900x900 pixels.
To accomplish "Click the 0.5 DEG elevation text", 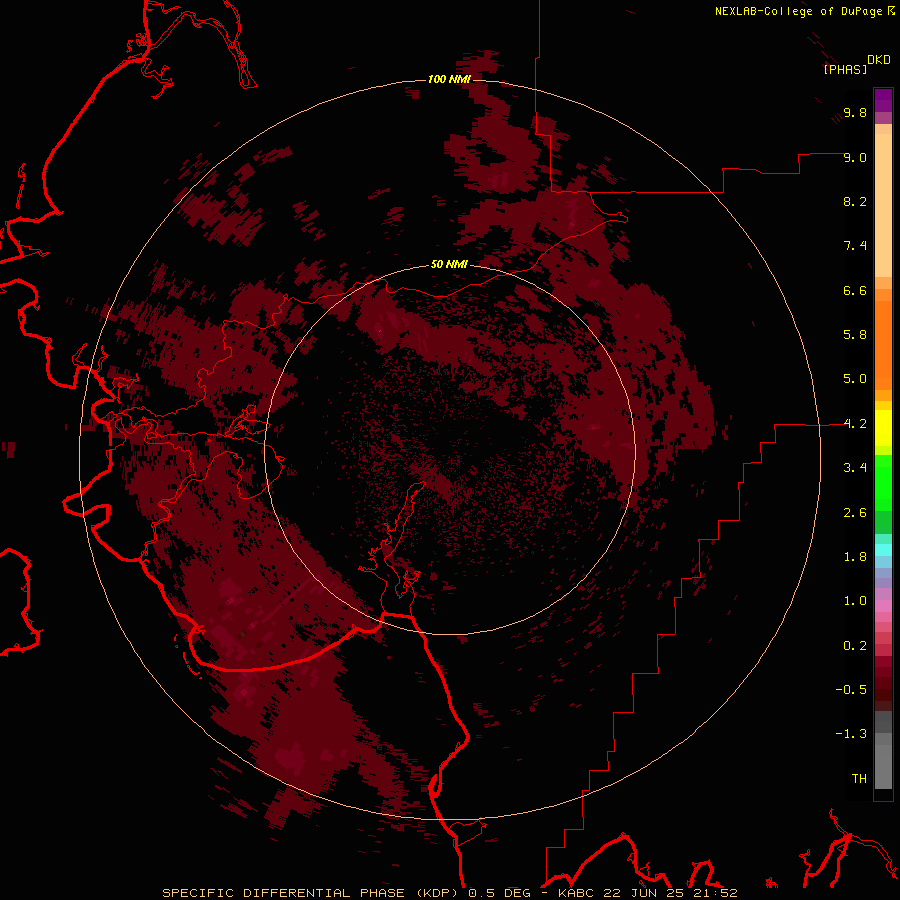I will pyautogui.click(x=499, y=893).
